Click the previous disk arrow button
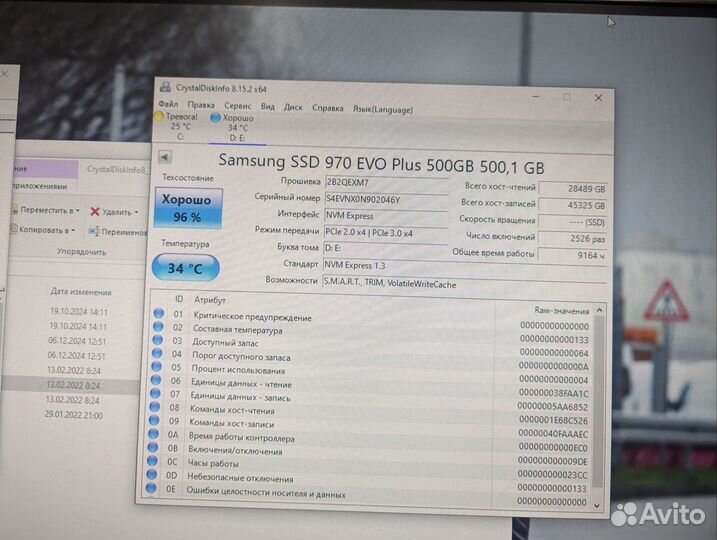The image size is (717, 540). 165,157
